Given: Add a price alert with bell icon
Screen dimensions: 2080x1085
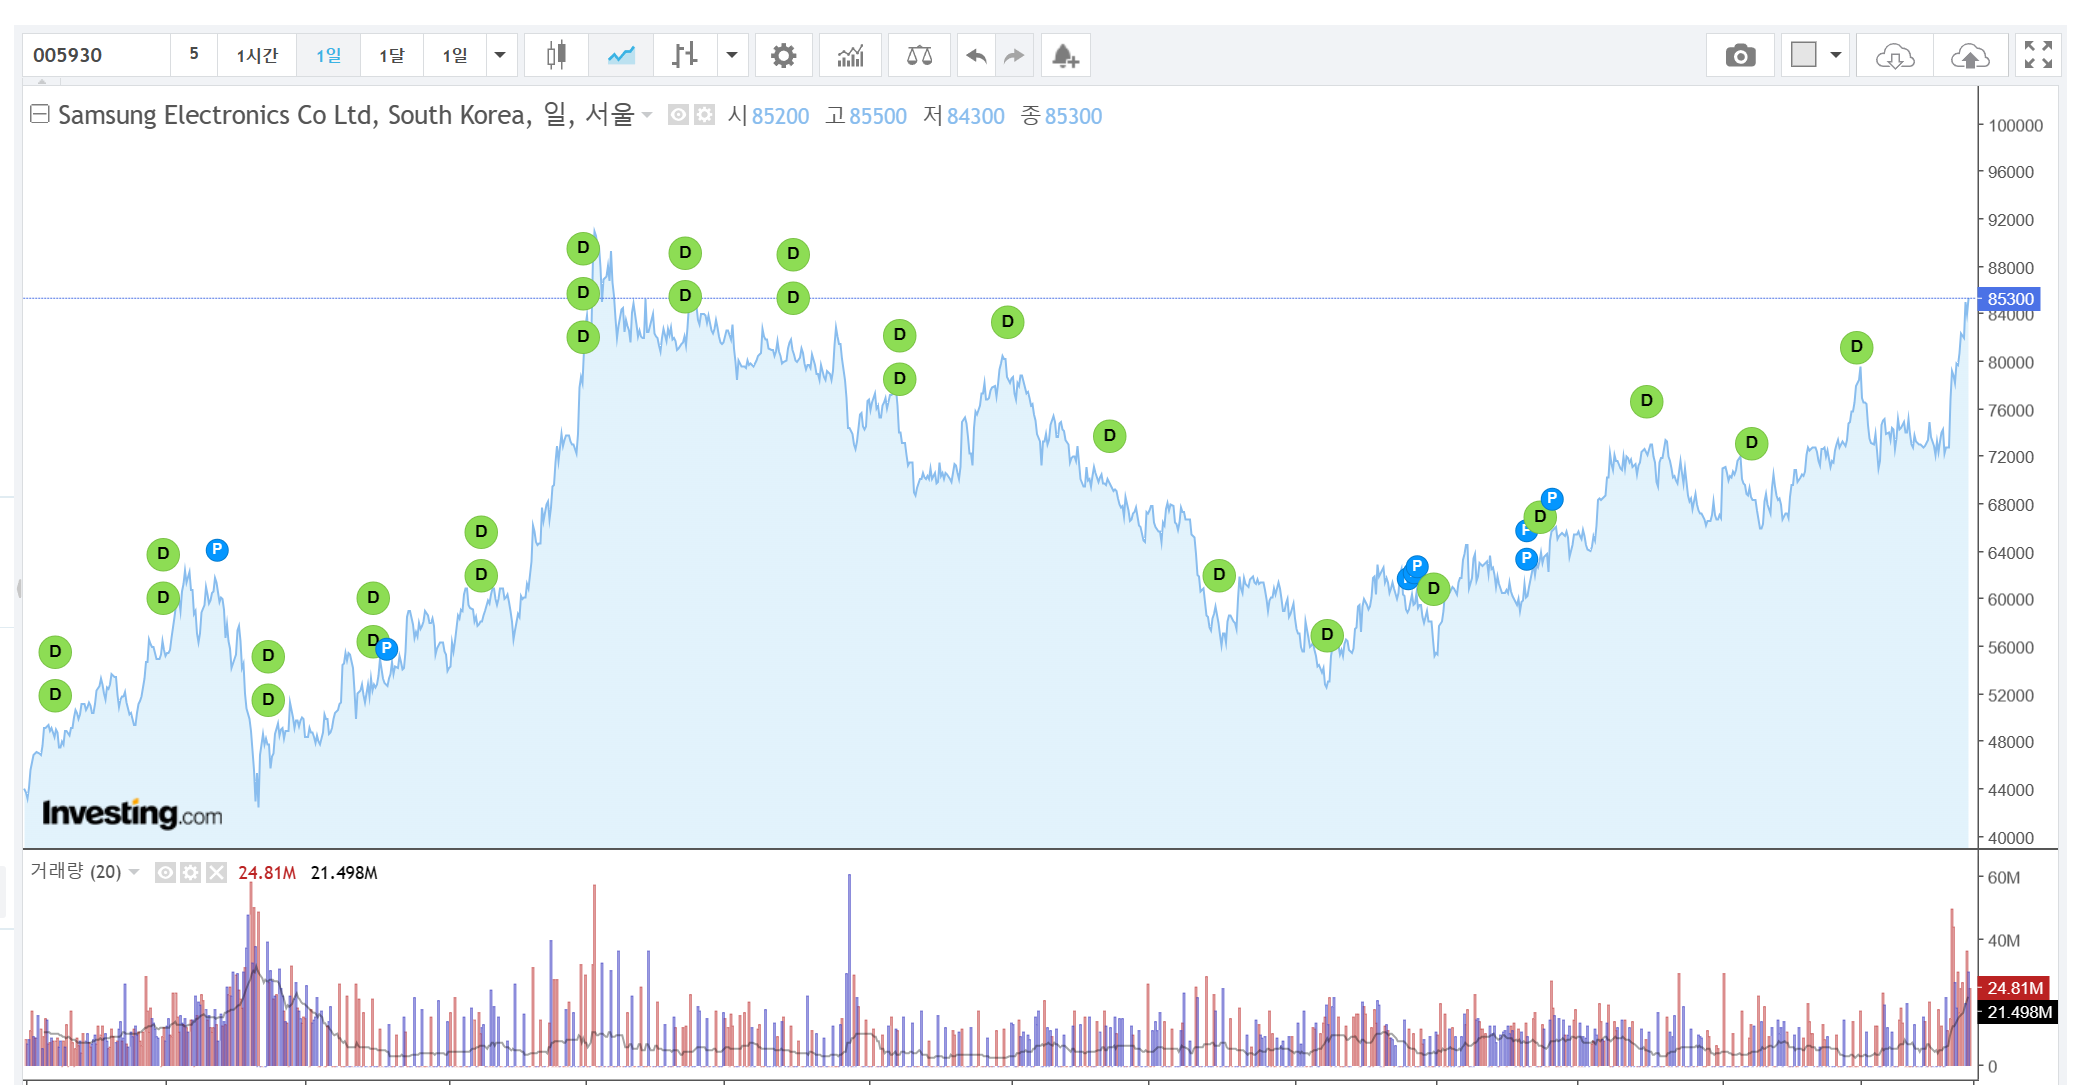Looking at the screenshot, I should point(1065,55).
